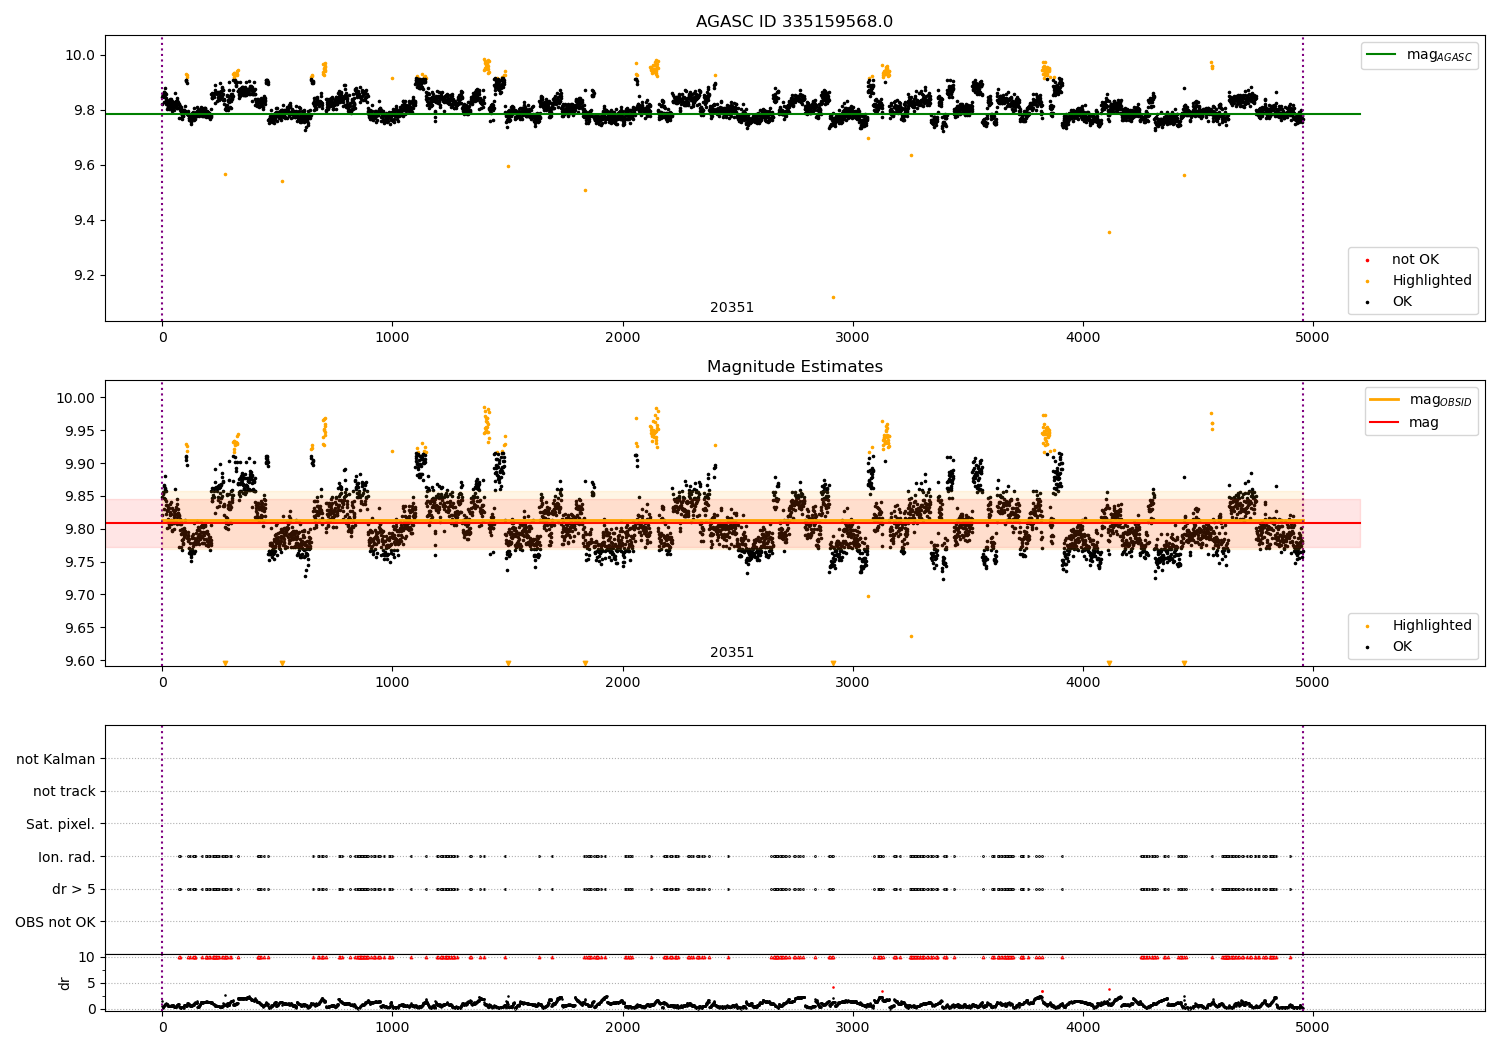Click 'OK' legend entry in Magnitude Estimates plot
The image size is (1500, 1050).
[x=1402, y=647]
